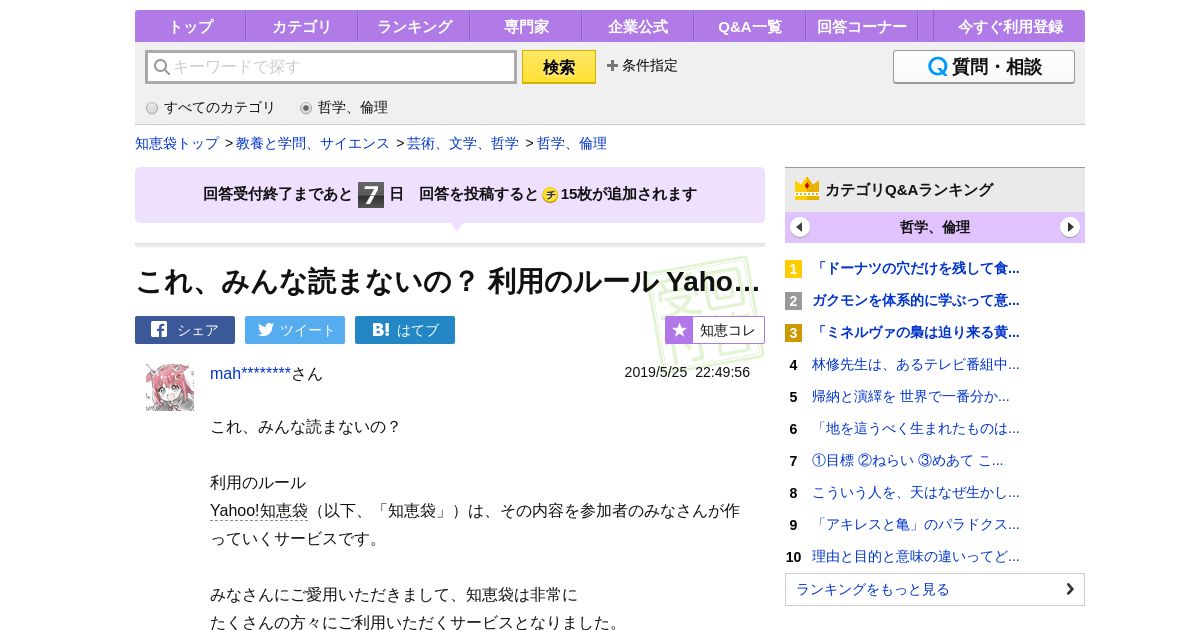Open 今すぐ利用登録 tab
1200x630 pixels.
[1009, 26]
